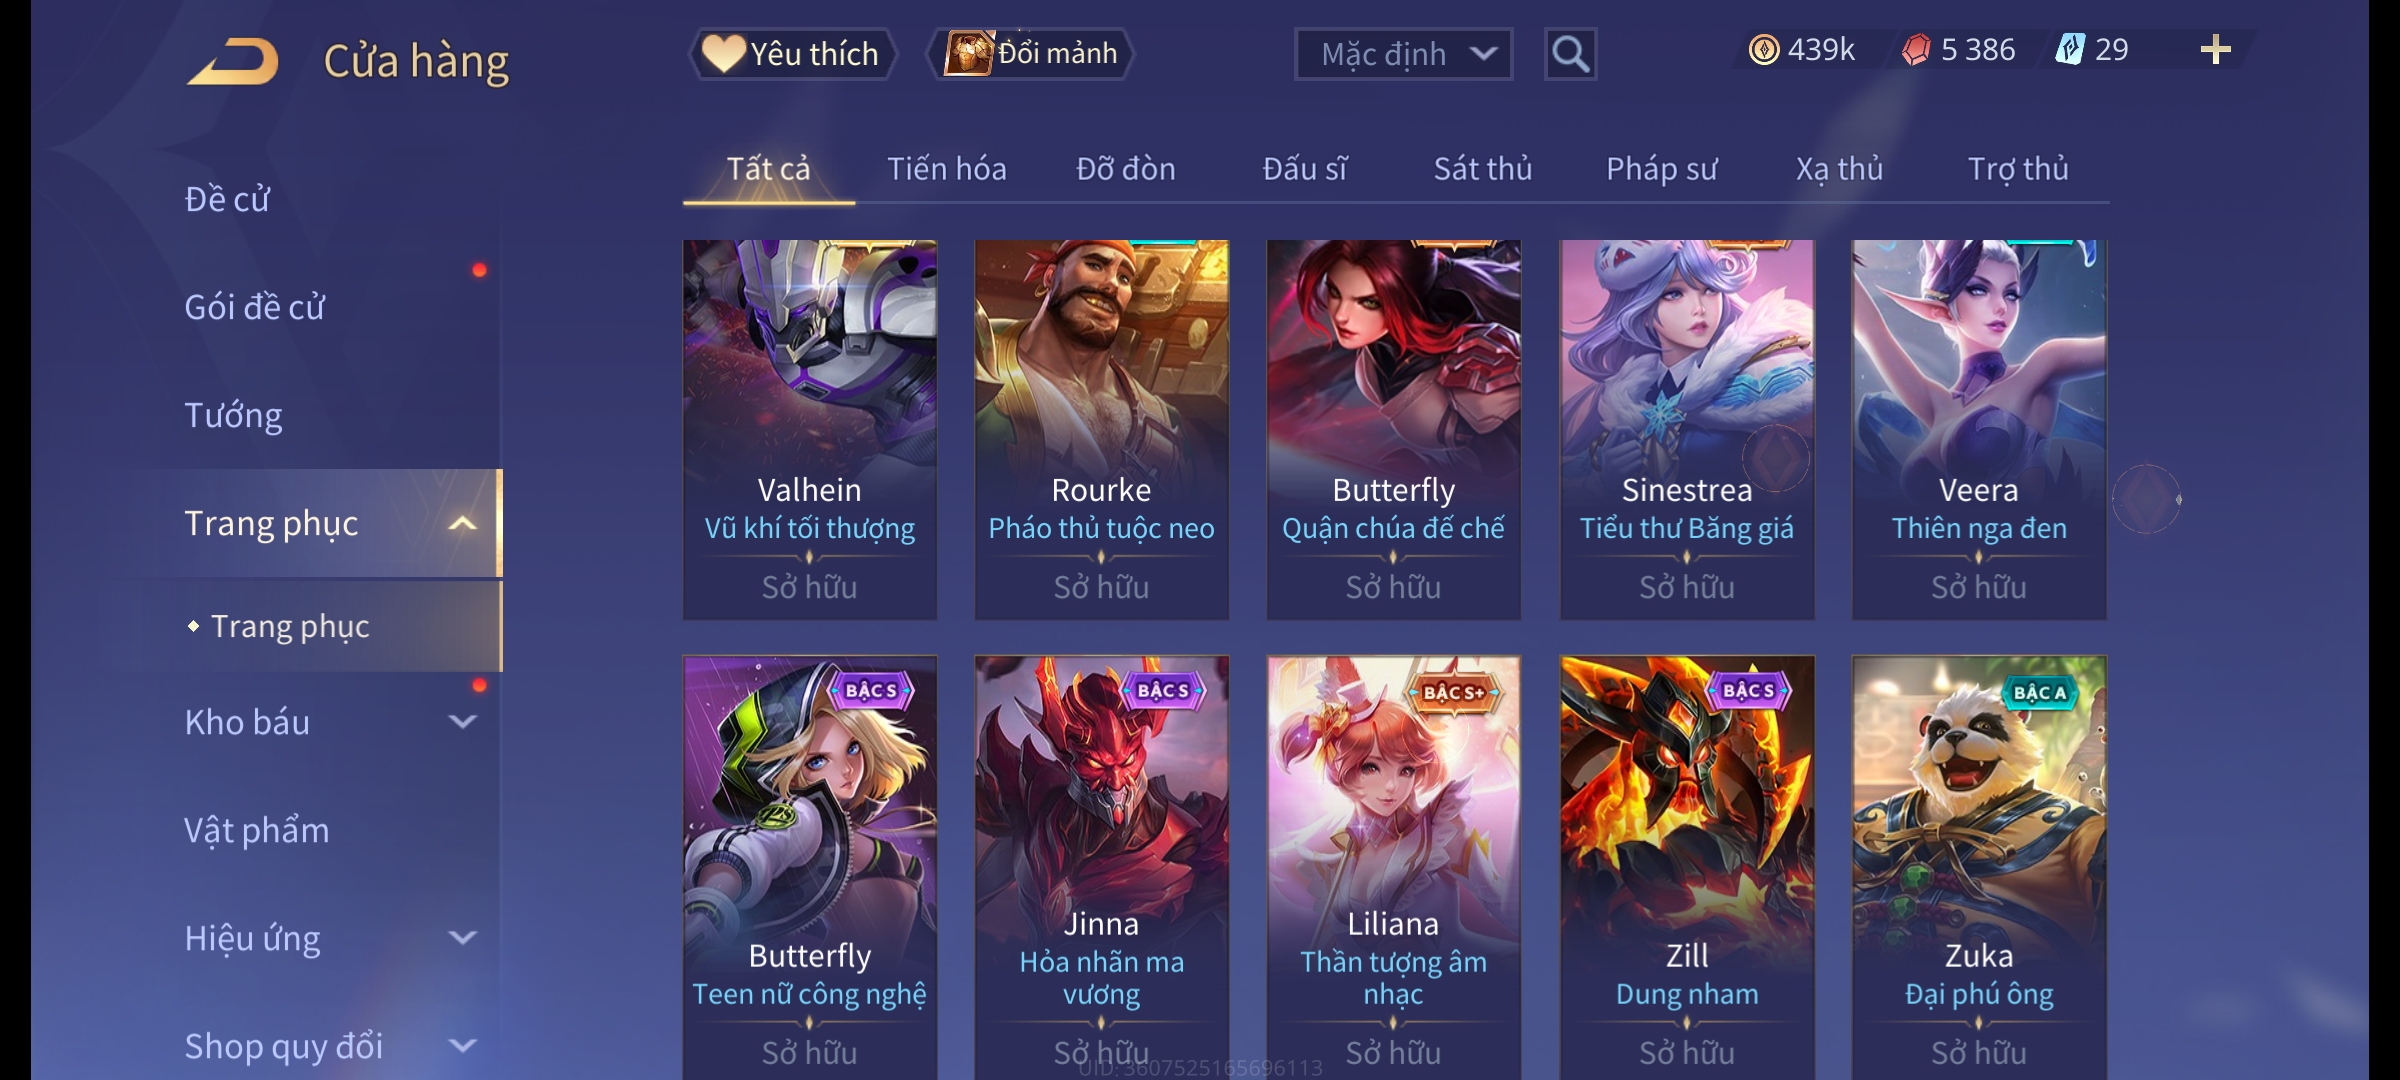Tap the red ruby currency icon
Image resolution: width=2400 pixels, height=1080 pixels.
click(x=1916, y=50)
